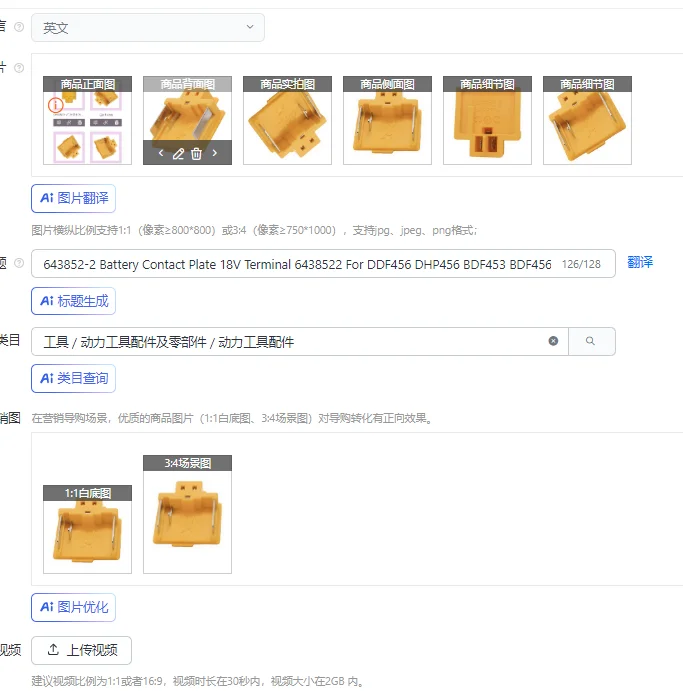The height and width of the screenshot is (691, 683).
Task: Move back image right with arrow
Action: [215, 153]
